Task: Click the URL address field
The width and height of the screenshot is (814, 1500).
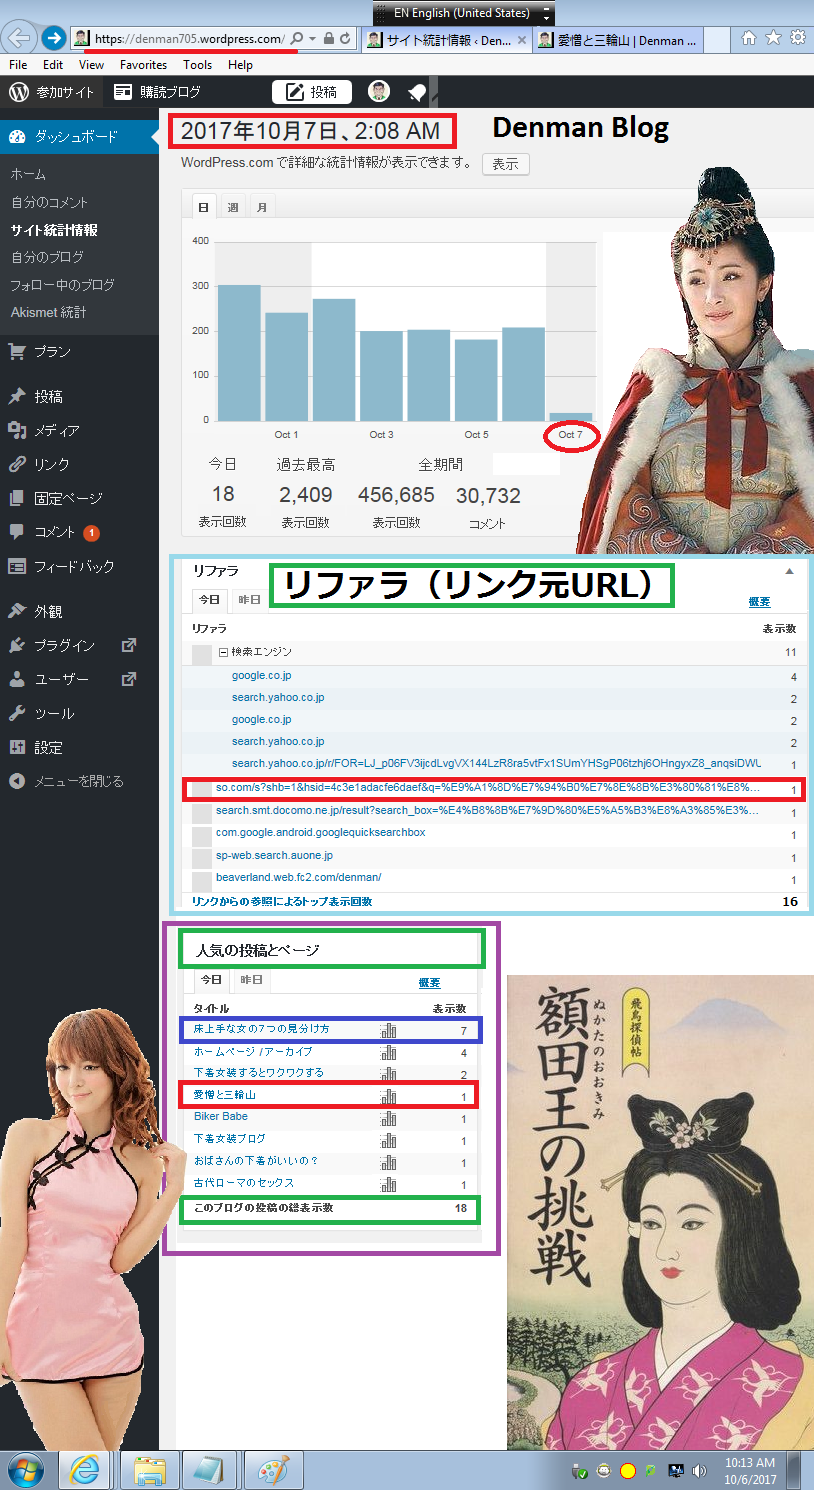Action: tap(190, 39)
